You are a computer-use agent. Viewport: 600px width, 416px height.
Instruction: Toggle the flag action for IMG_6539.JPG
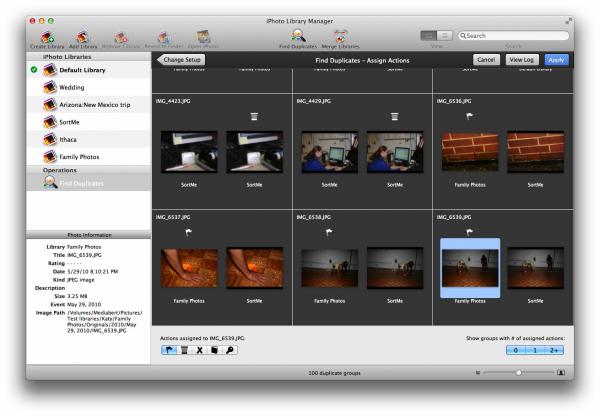169,350
